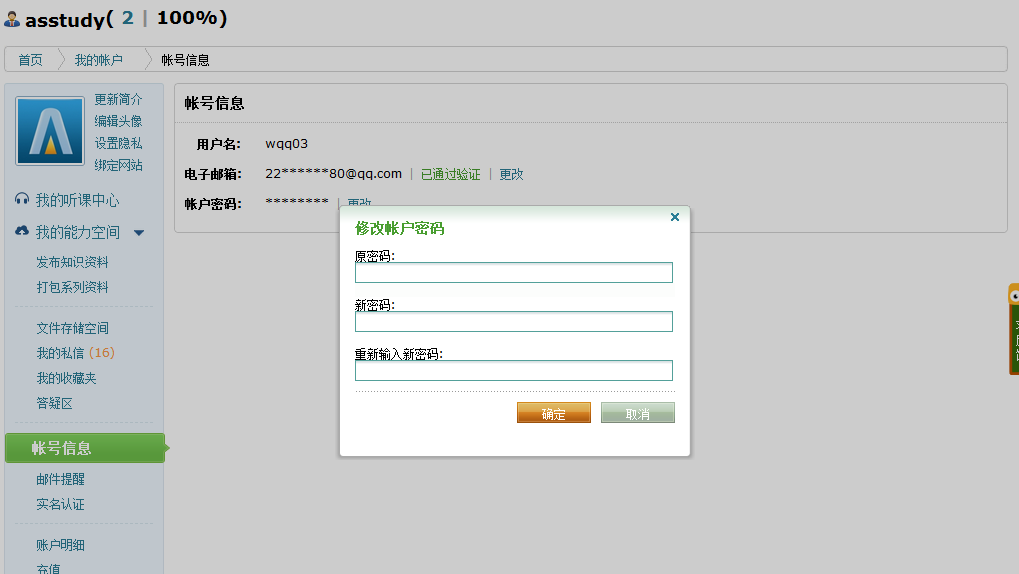Open 设置隐私 link

point(118,143)
